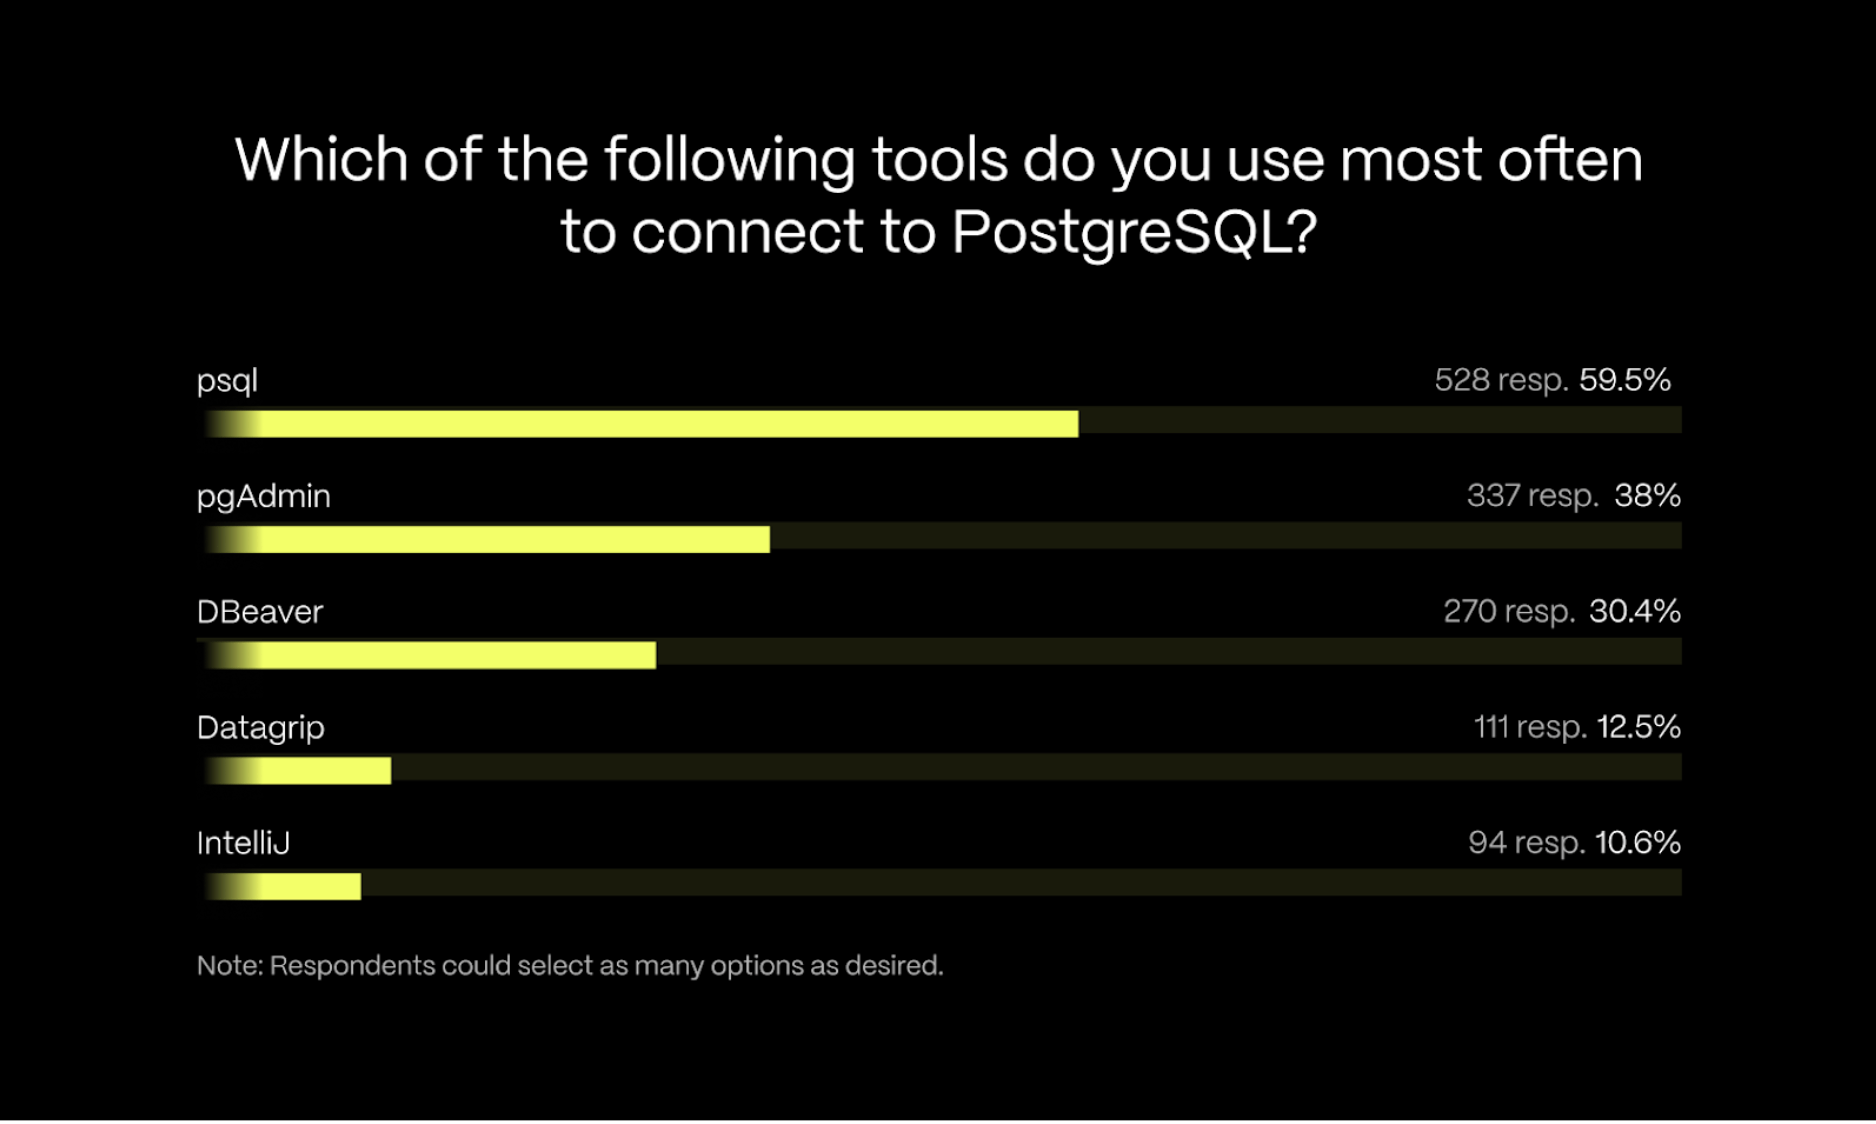1876x1124 pixels.
Task: Select the DBeaver label
Action: [x=260, y=612]
